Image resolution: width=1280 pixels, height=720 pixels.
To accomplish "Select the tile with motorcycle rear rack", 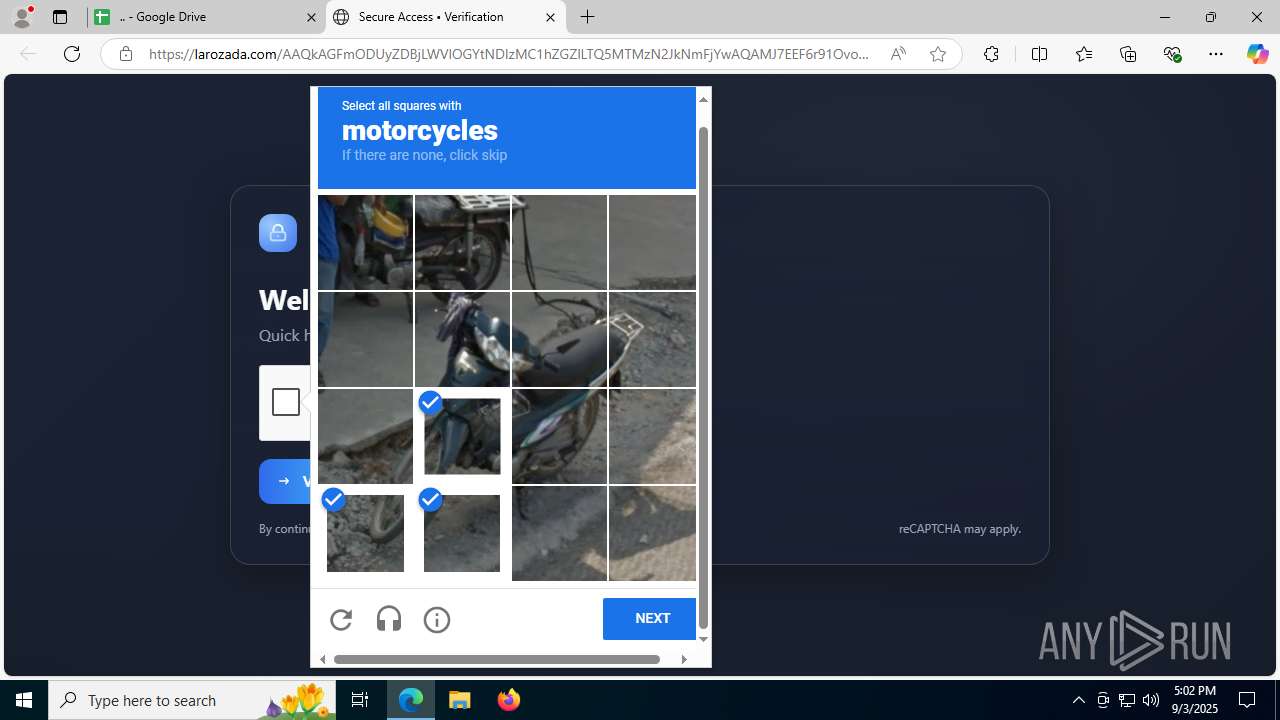I will pos(652,339).
